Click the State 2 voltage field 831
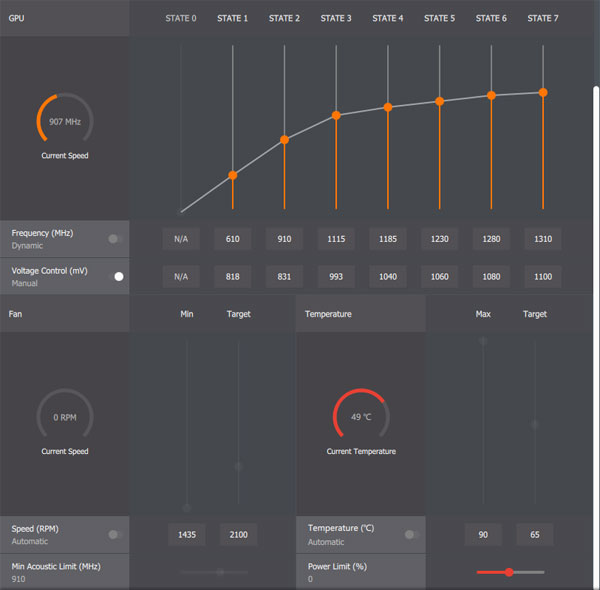Viewport: 600px width, 590px height. 284,277
